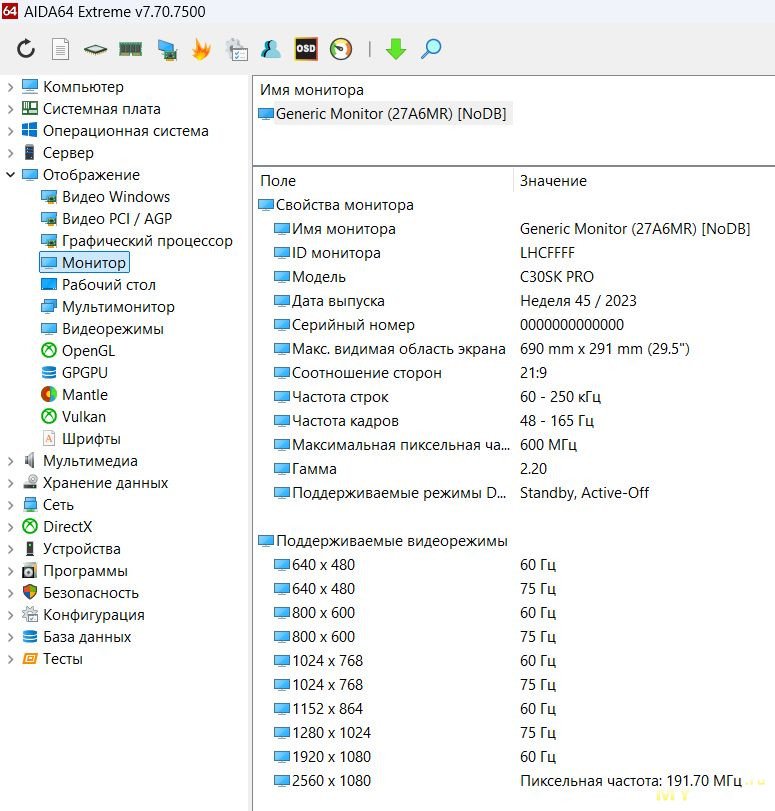Open the Report page icon
The image size is (775, 811).
(61, 50)
